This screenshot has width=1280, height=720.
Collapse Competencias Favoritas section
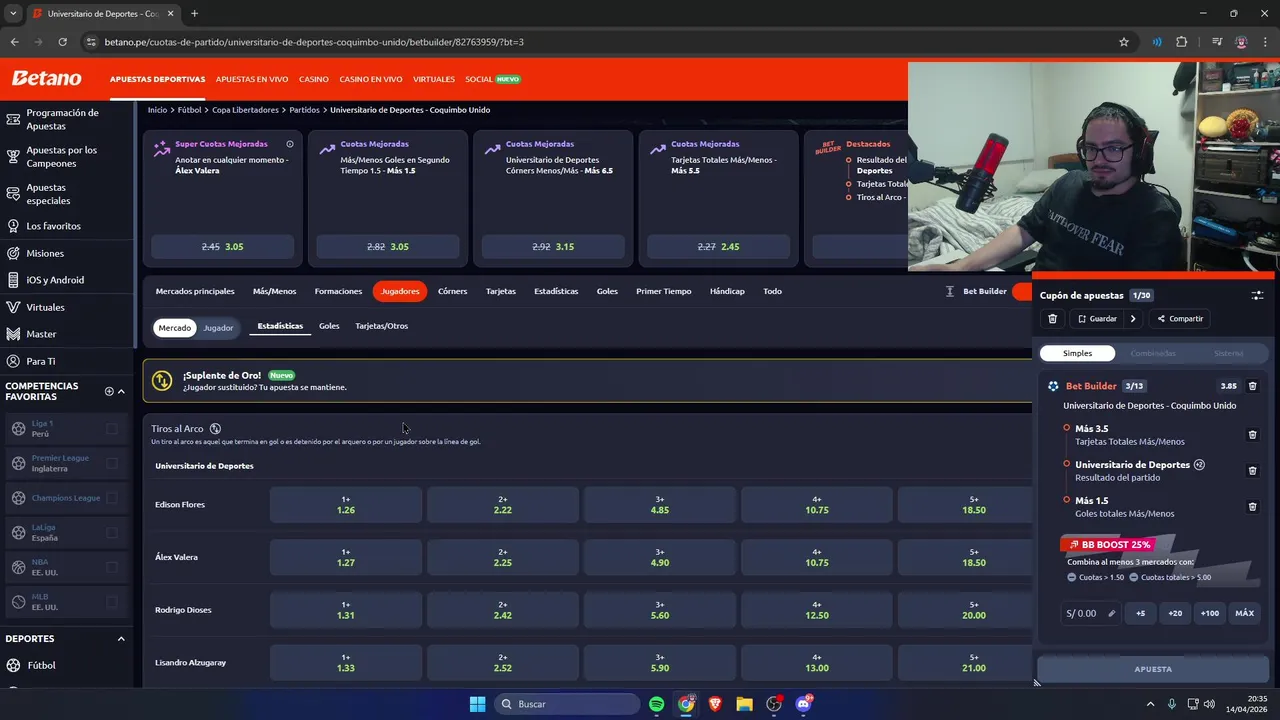pos(121,391)
